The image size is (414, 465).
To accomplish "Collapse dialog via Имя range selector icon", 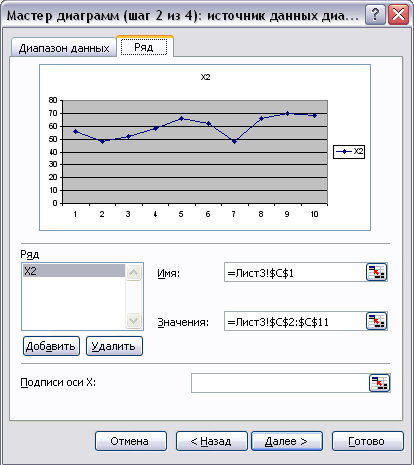I will point(376,272).
